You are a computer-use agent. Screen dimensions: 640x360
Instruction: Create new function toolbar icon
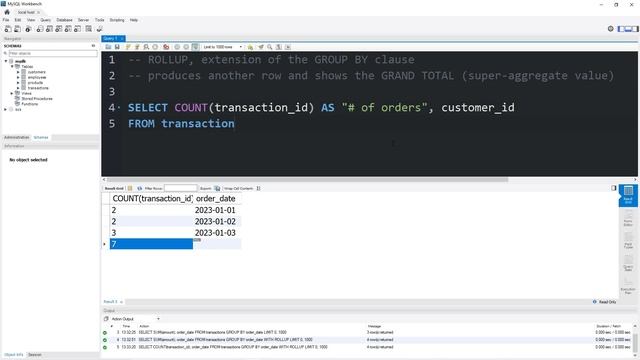tap(78, 29)
